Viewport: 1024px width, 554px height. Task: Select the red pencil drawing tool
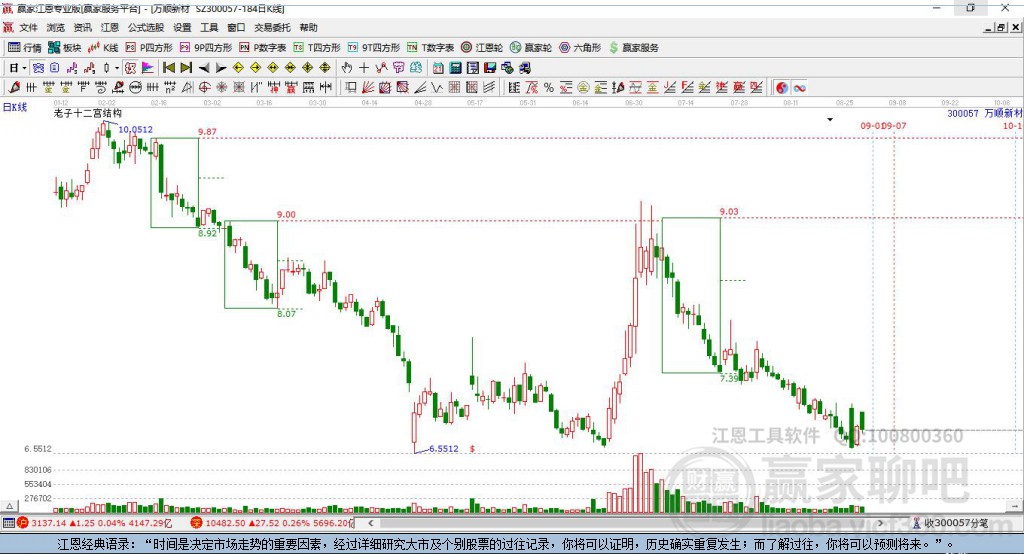(14, 88)
